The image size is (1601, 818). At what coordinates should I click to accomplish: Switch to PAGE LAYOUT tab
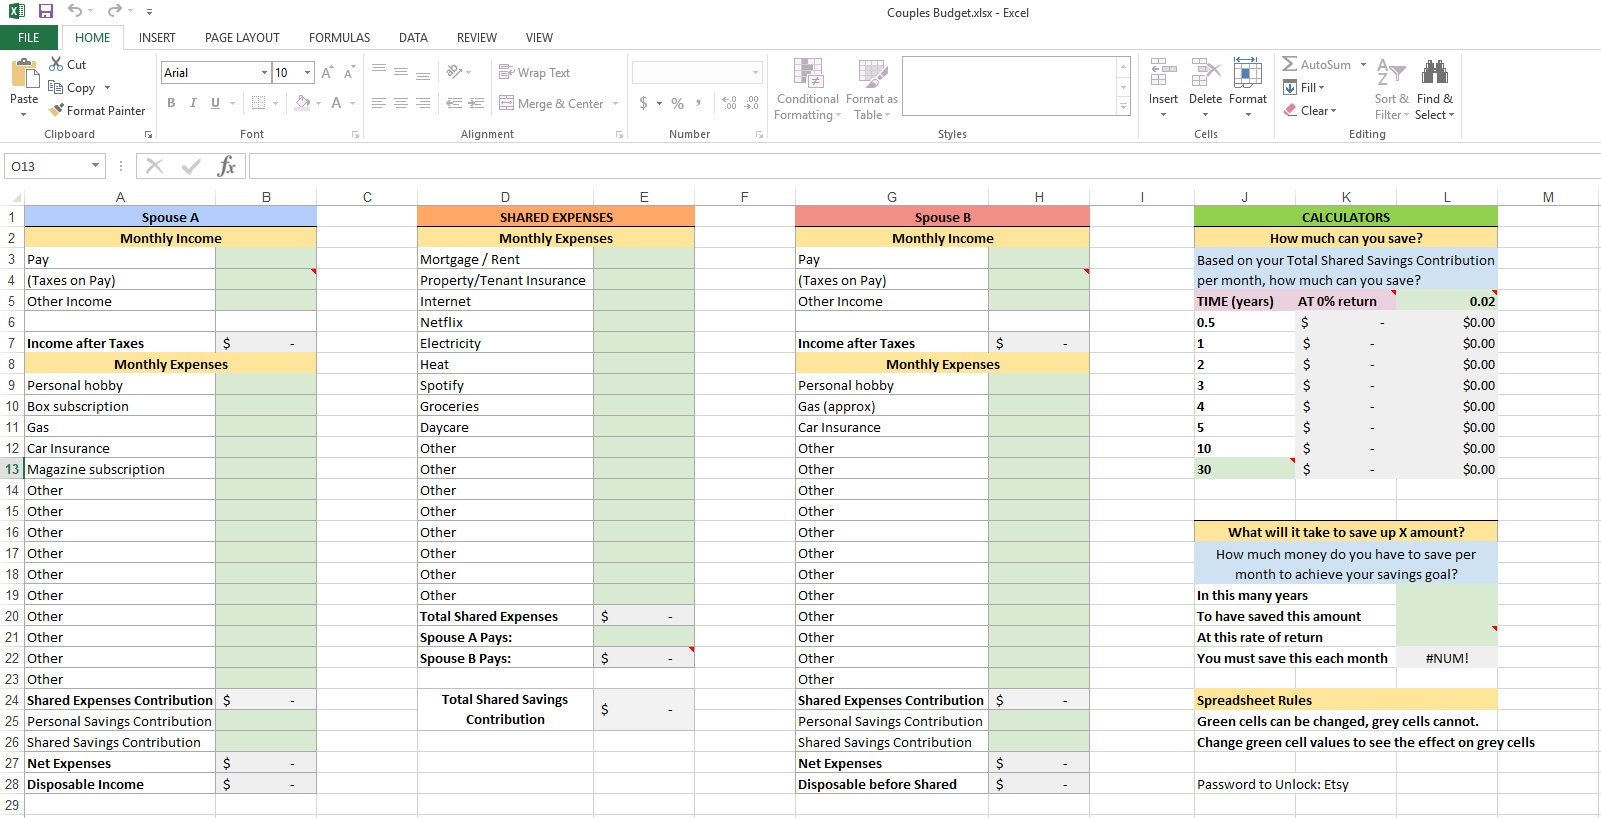[x=242, y=37]
